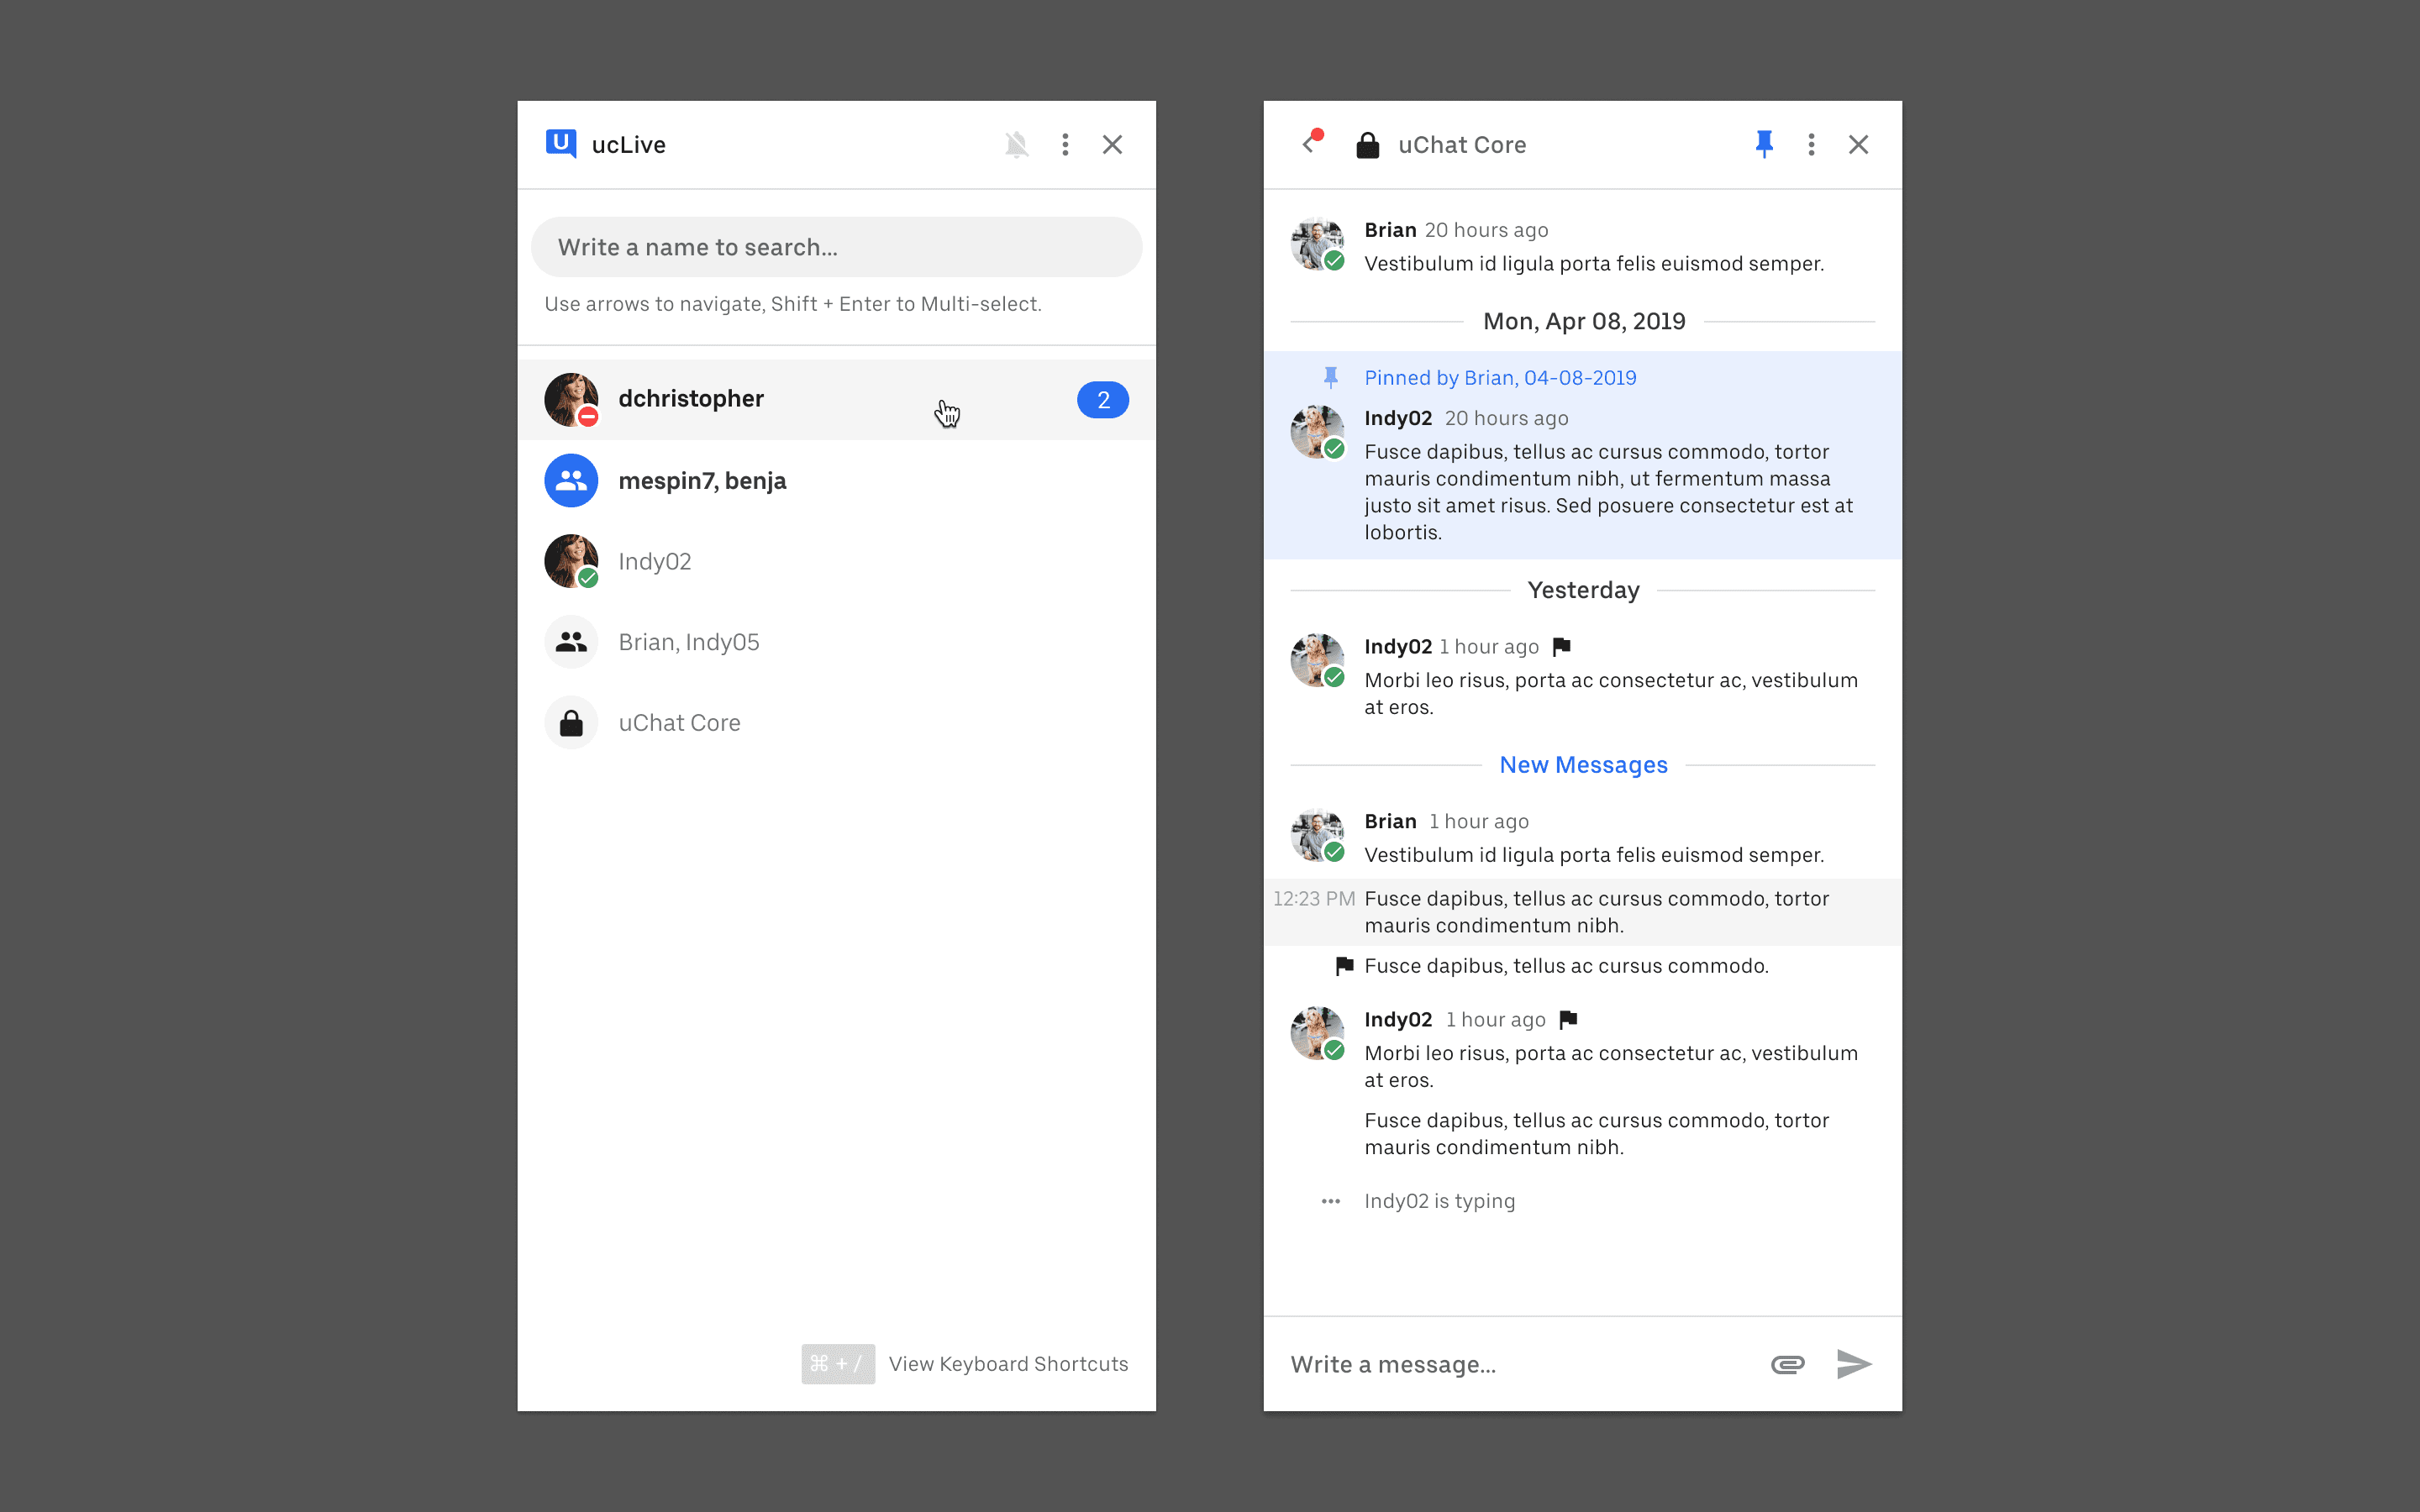The width and height of the screenshot is (2420, 1512).
Task: Click the ⌘ + / shortcut key hint
Action: point(838,1364)
